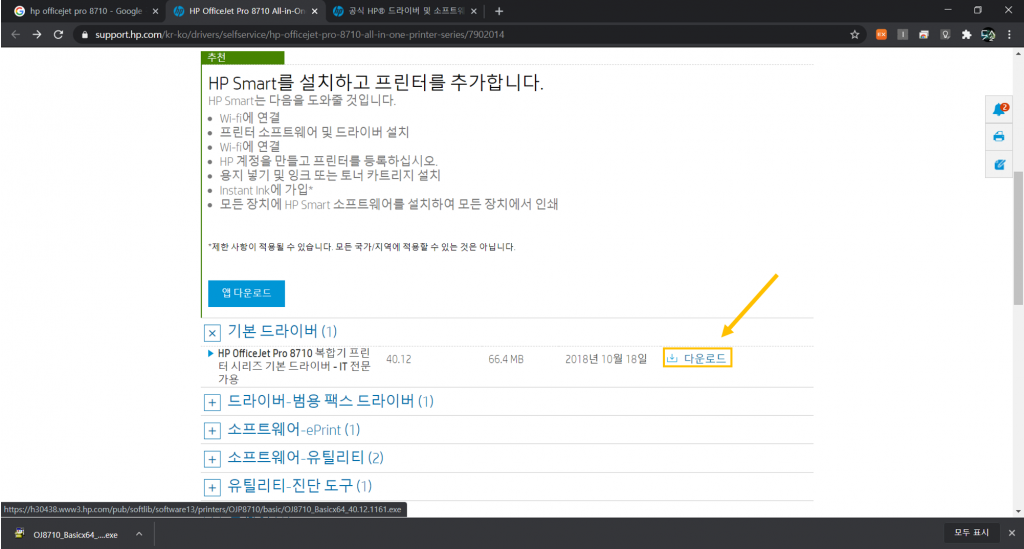Image resolution: width=1024 pixels, height=549 pixels.
Task: Click the 모두 표시 button in downloads bar
Action: click(x=970, y=534)
